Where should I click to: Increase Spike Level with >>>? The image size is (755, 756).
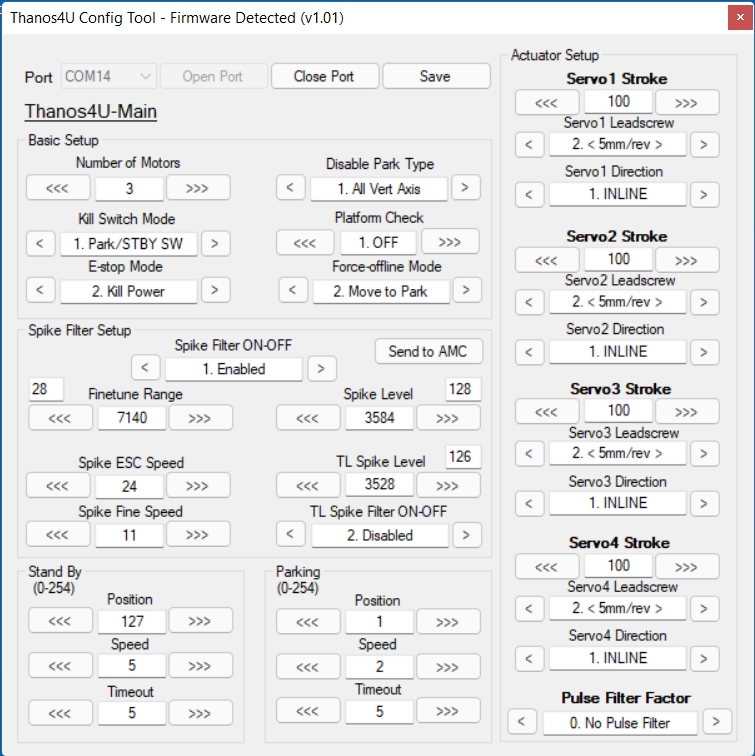448,418
